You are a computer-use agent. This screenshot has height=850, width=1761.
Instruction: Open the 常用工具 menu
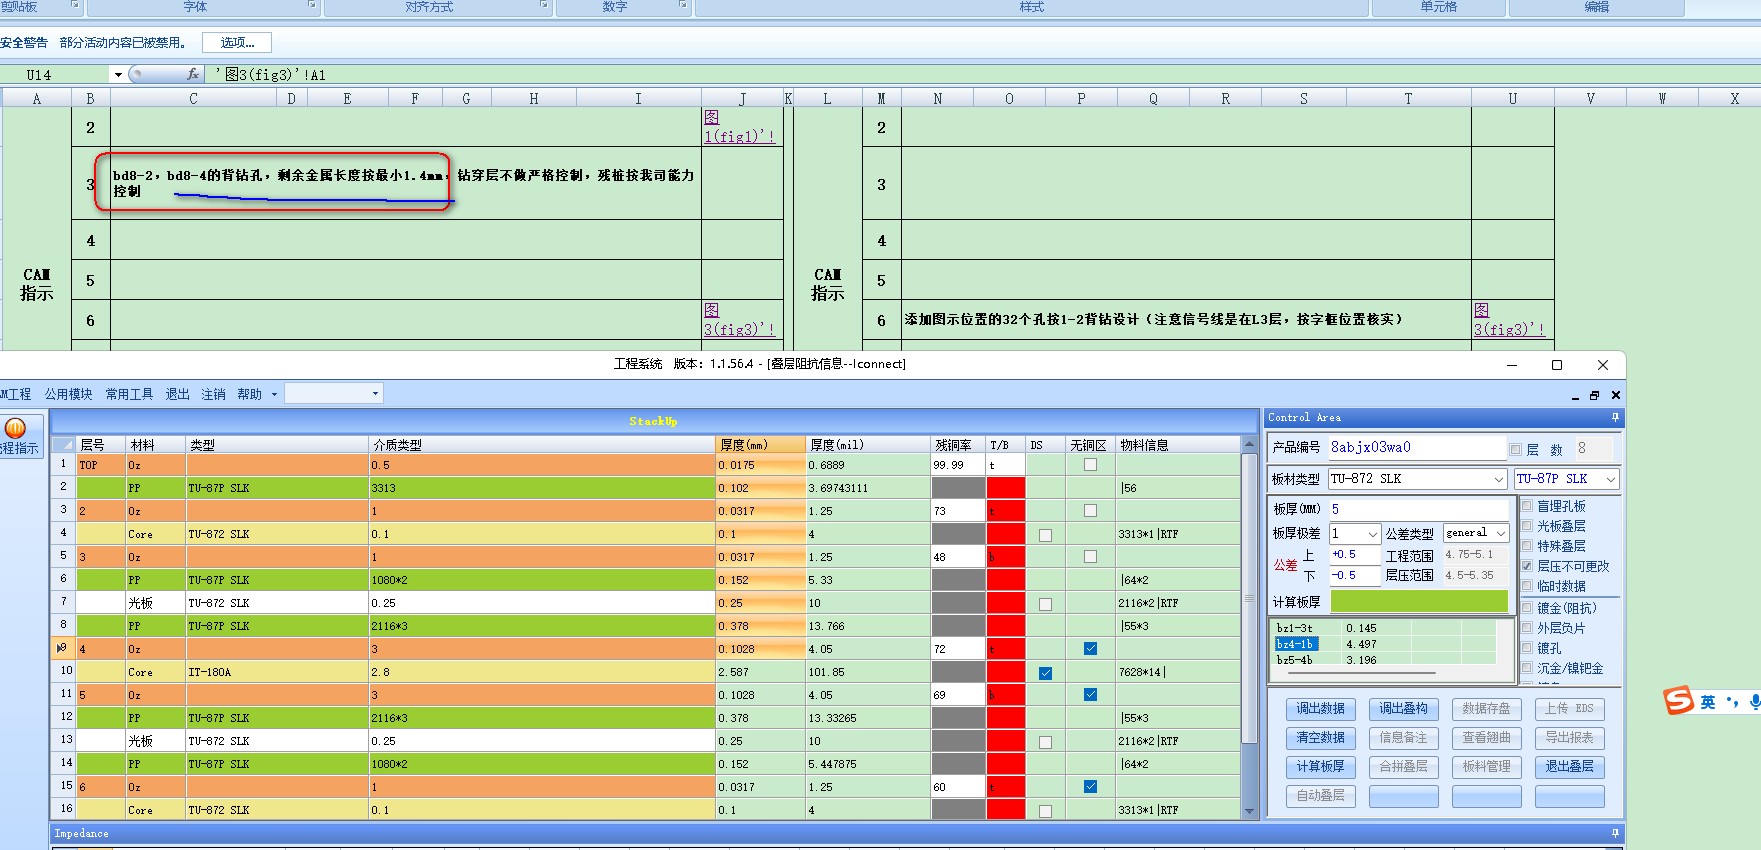(x=129, y=394)
